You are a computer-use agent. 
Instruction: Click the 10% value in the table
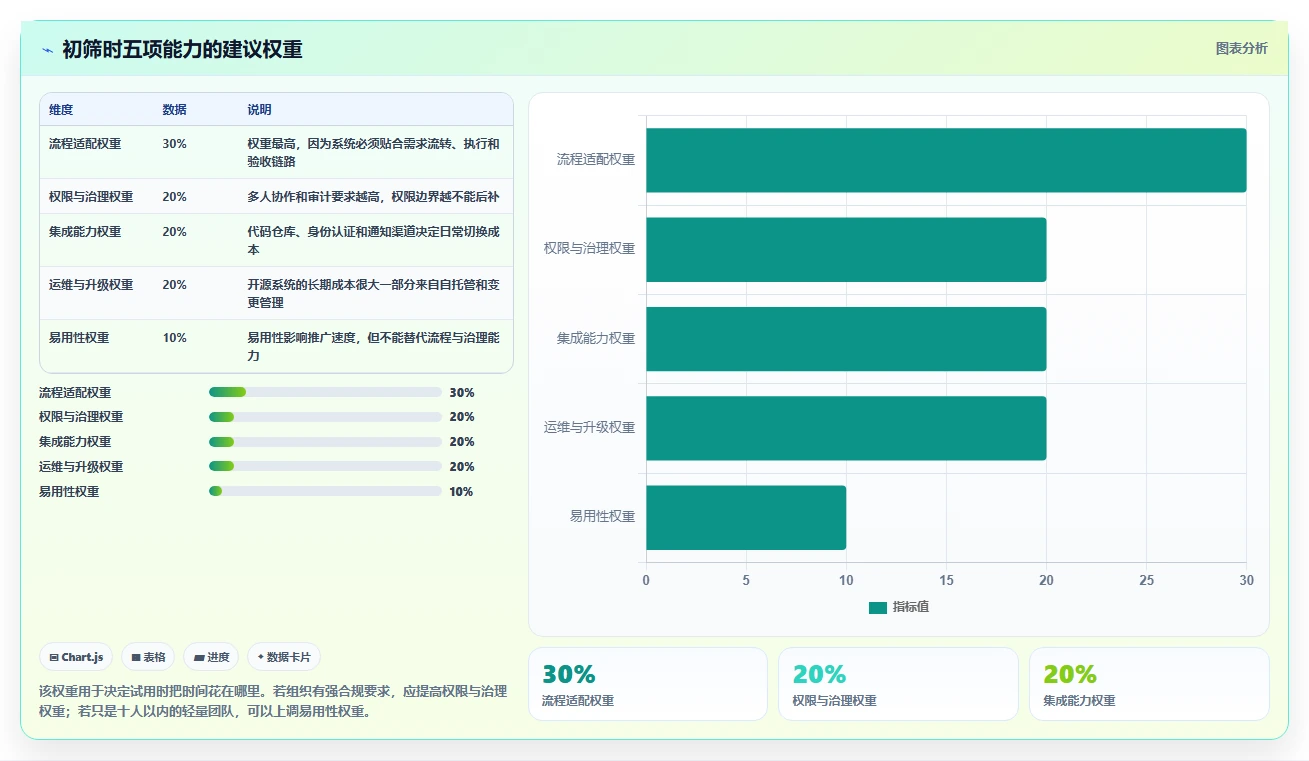point(174,338)
